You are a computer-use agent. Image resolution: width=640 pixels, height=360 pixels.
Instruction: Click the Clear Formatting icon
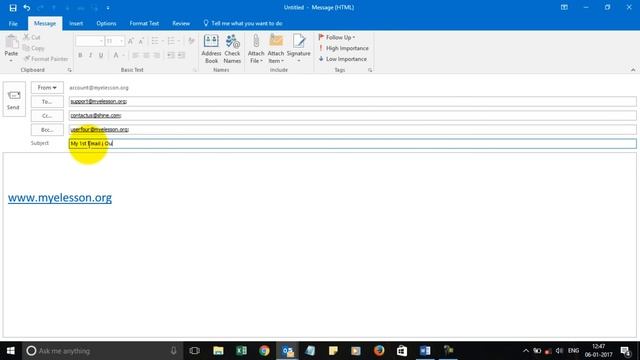(191, 41)
